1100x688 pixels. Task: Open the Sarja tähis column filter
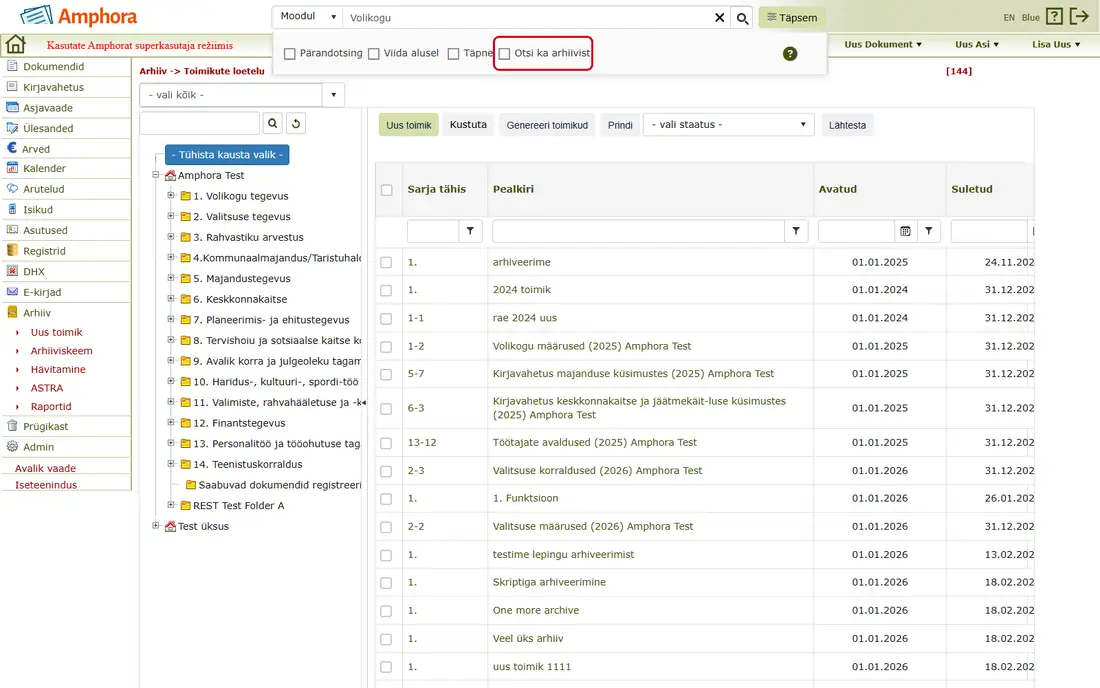(x=470, y=231)
